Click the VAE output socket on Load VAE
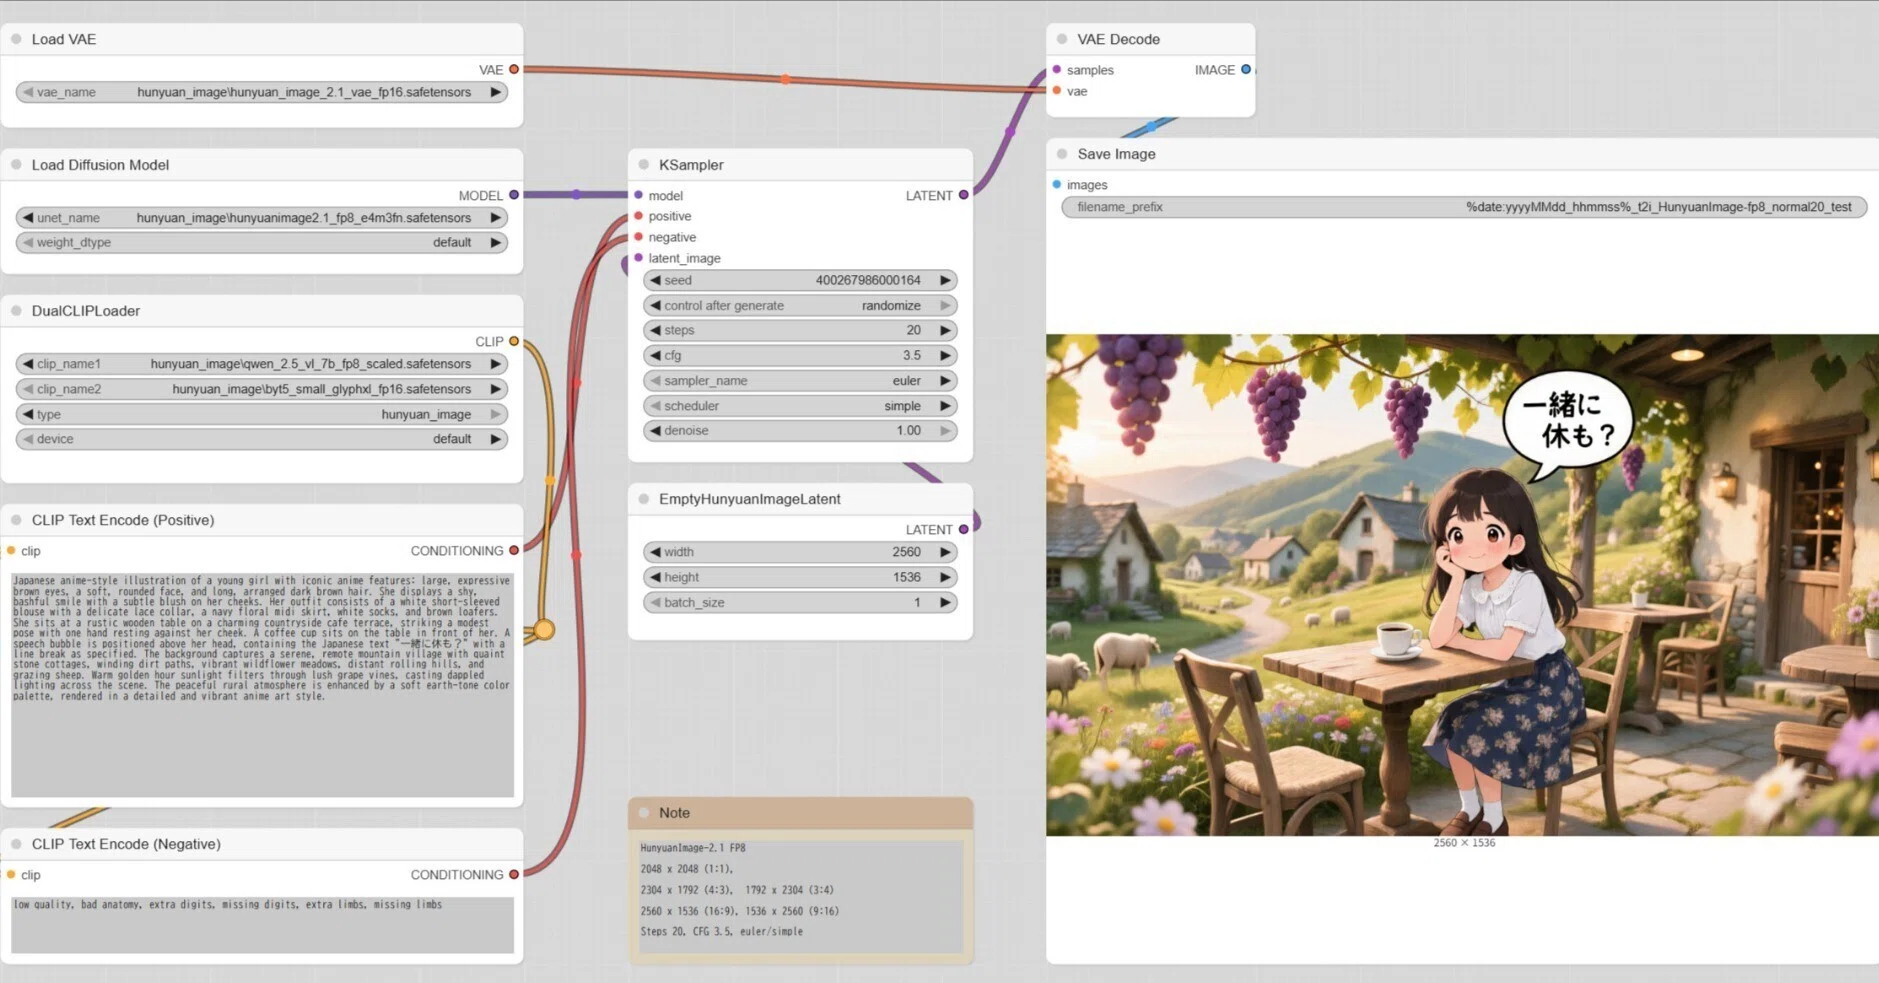The width and height of the screenshot is (1879, 983). [x=514, y=69]
